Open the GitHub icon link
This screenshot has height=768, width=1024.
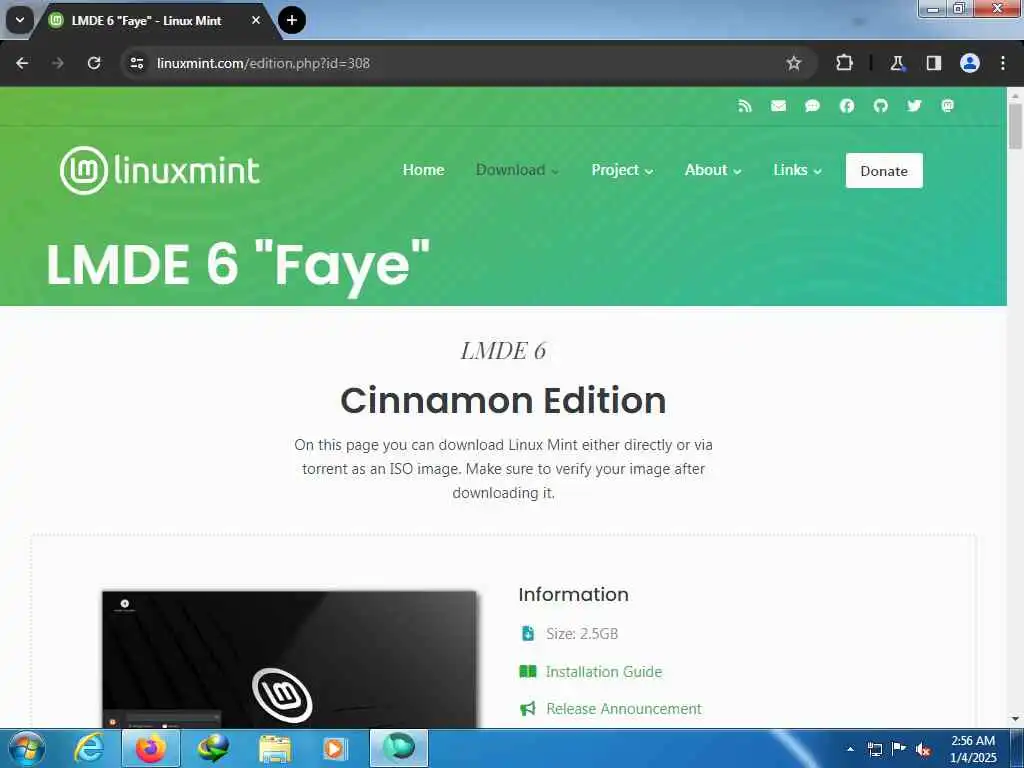[881, 106]
